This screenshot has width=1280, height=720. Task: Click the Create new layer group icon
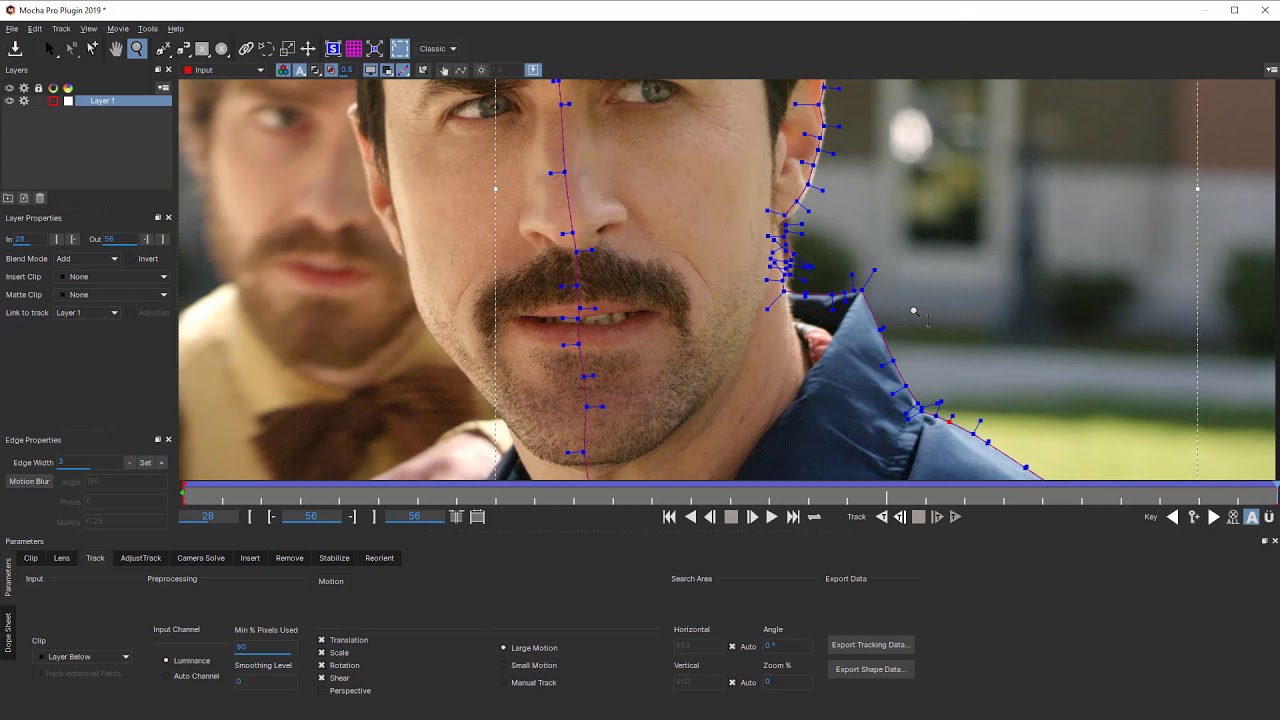[x=8, y=198]
